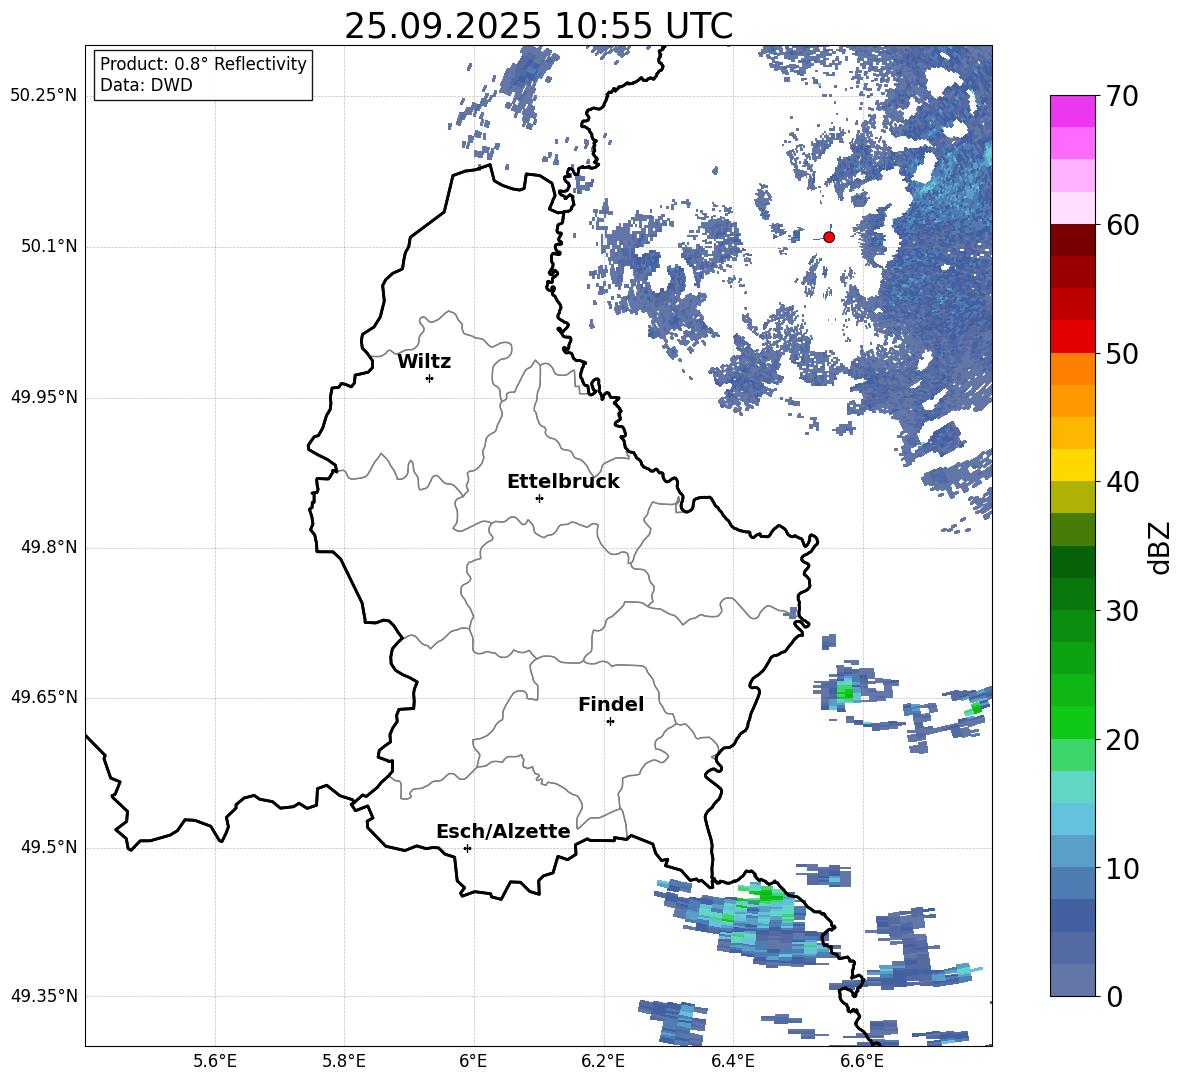The height and width of the screenshot is (1081, 1184).
Task: Click the colorbar tick label 20
Action: (x=1122, y=739)
